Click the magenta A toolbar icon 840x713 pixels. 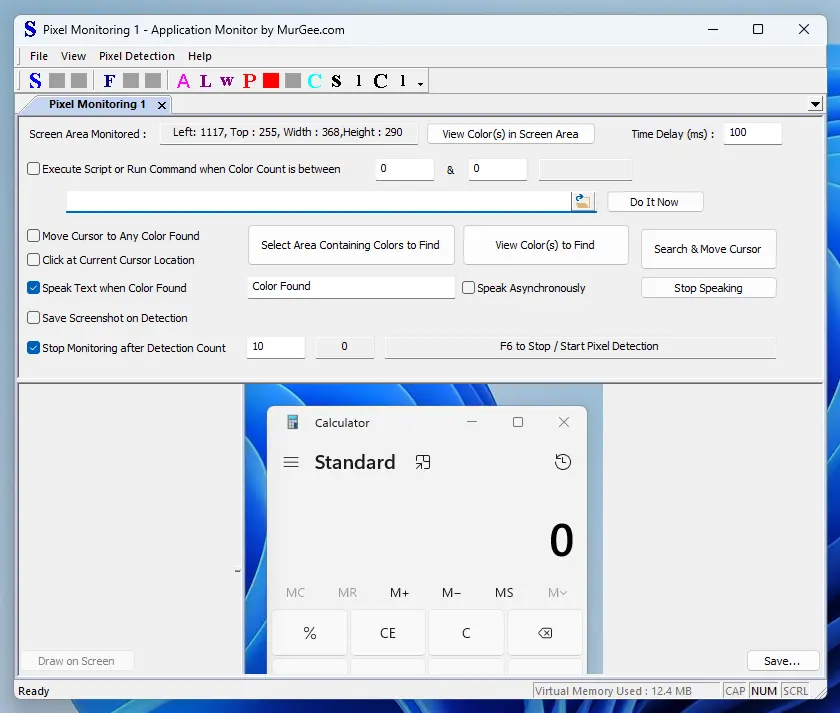(183, 81)
